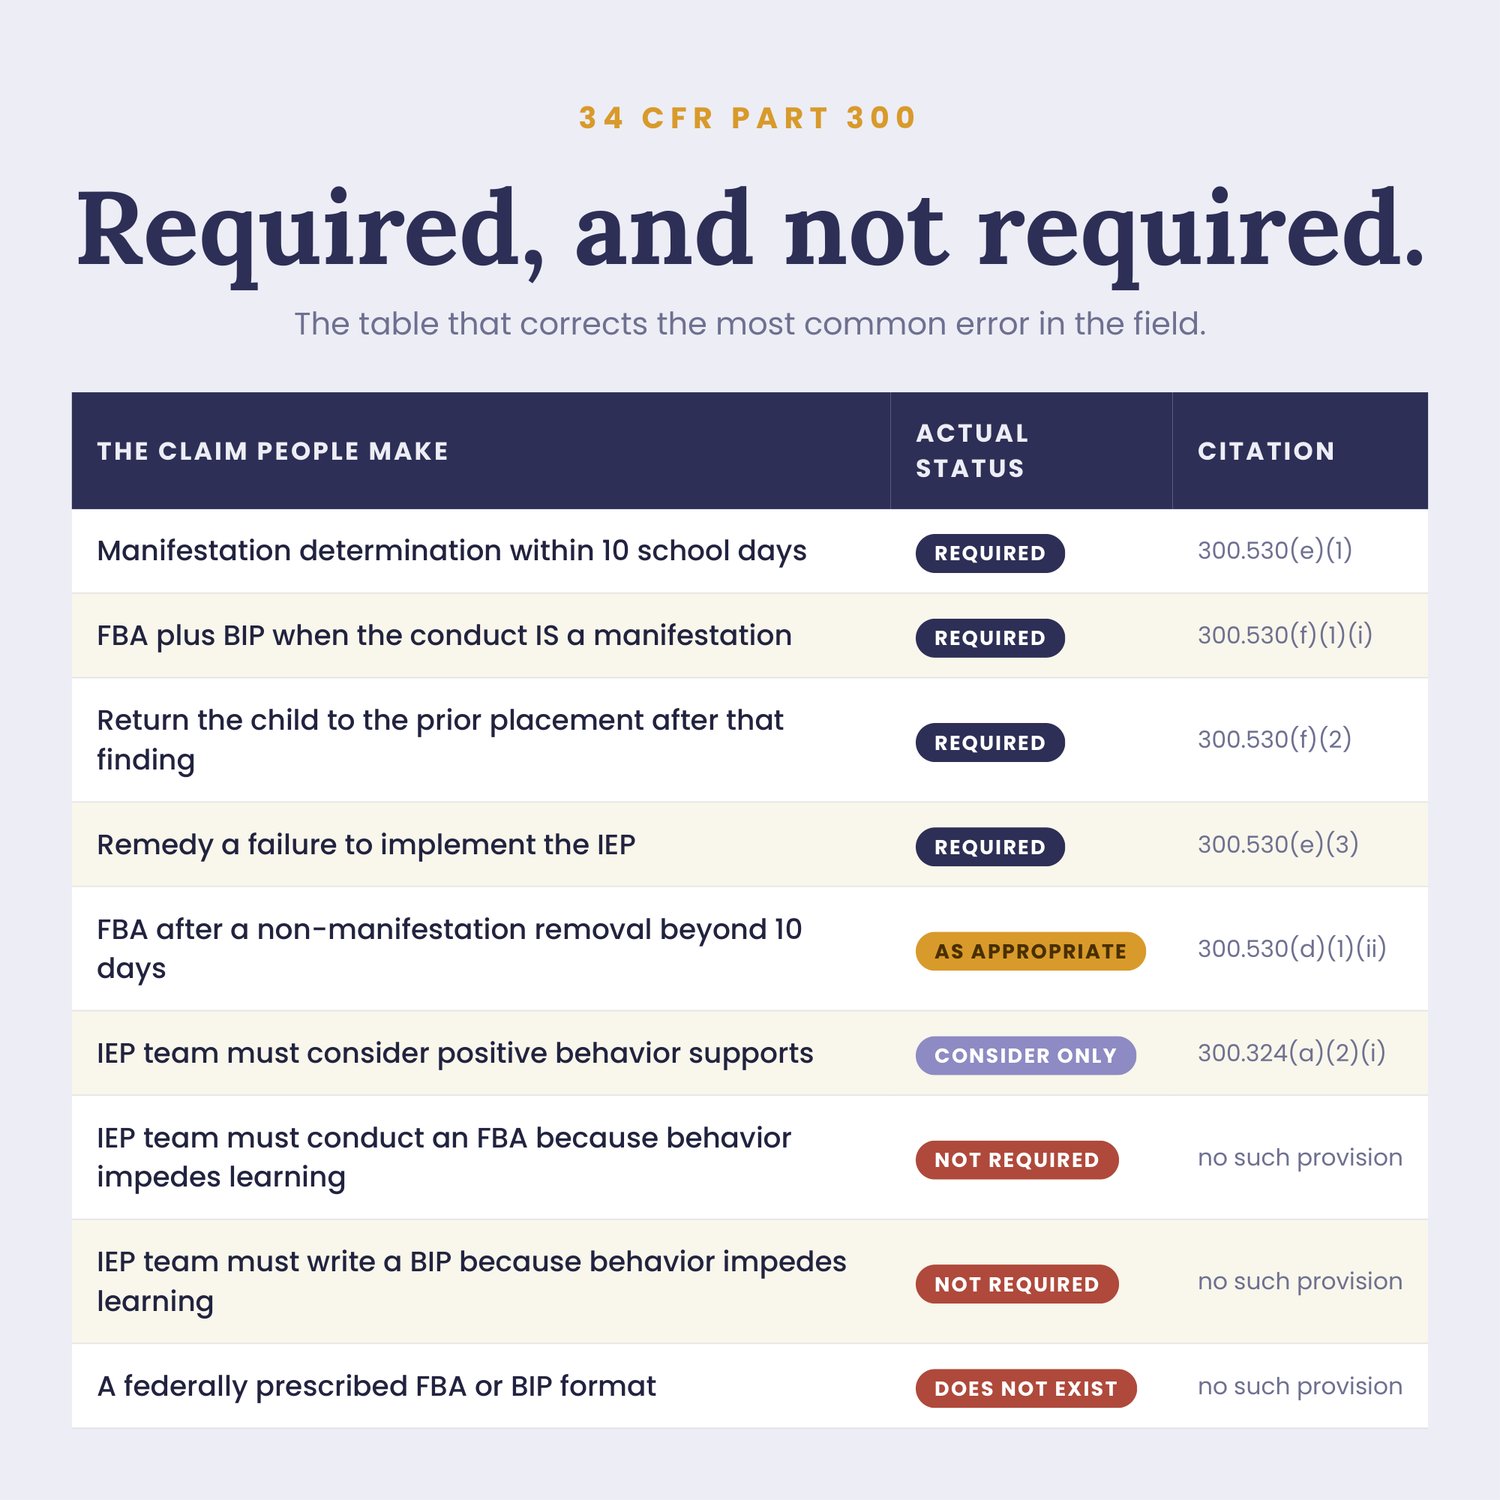Select 'The Claim People Make' column header
This screenshot has height=1500, width=1500.
tap(273, 451)
